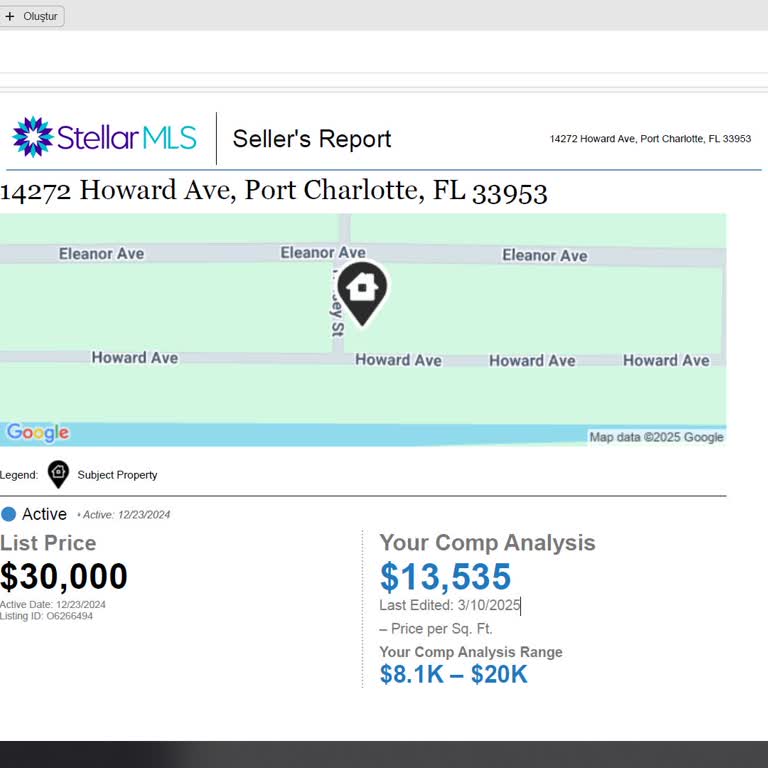Image resolution: width=768 pixels, height=768 pixels.
Task: Click the List Price label
Action: [x=48, y=543]
